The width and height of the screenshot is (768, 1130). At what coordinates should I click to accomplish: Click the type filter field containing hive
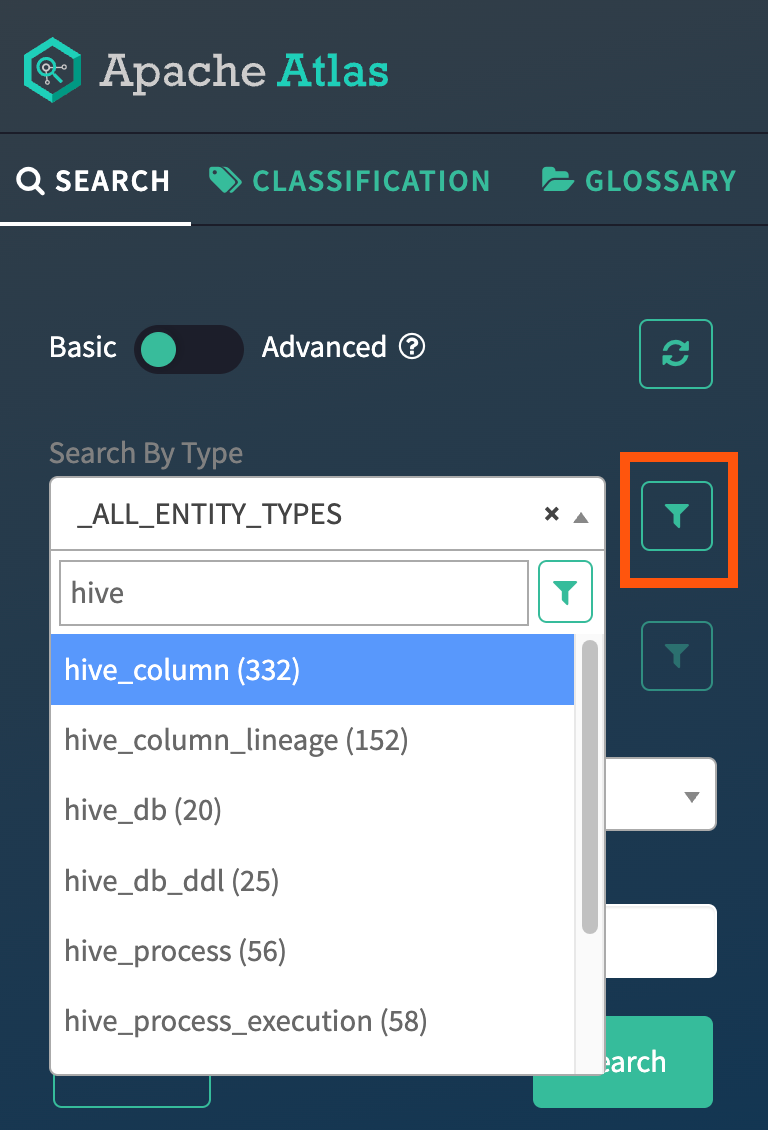click(292, 593)
